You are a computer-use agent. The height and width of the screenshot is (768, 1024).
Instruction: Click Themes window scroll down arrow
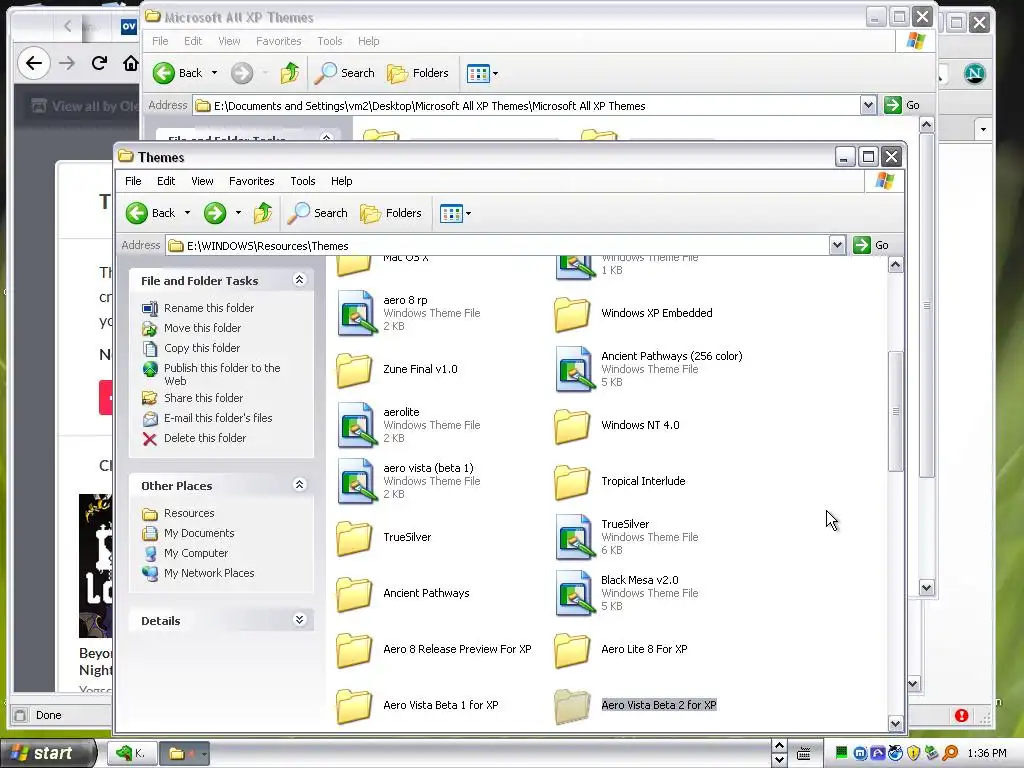[895, 724]
